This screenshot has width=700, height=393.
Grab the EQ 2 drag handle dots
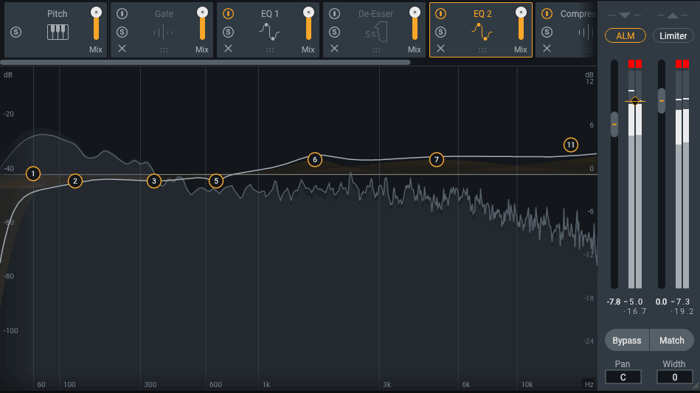[483, 50]
